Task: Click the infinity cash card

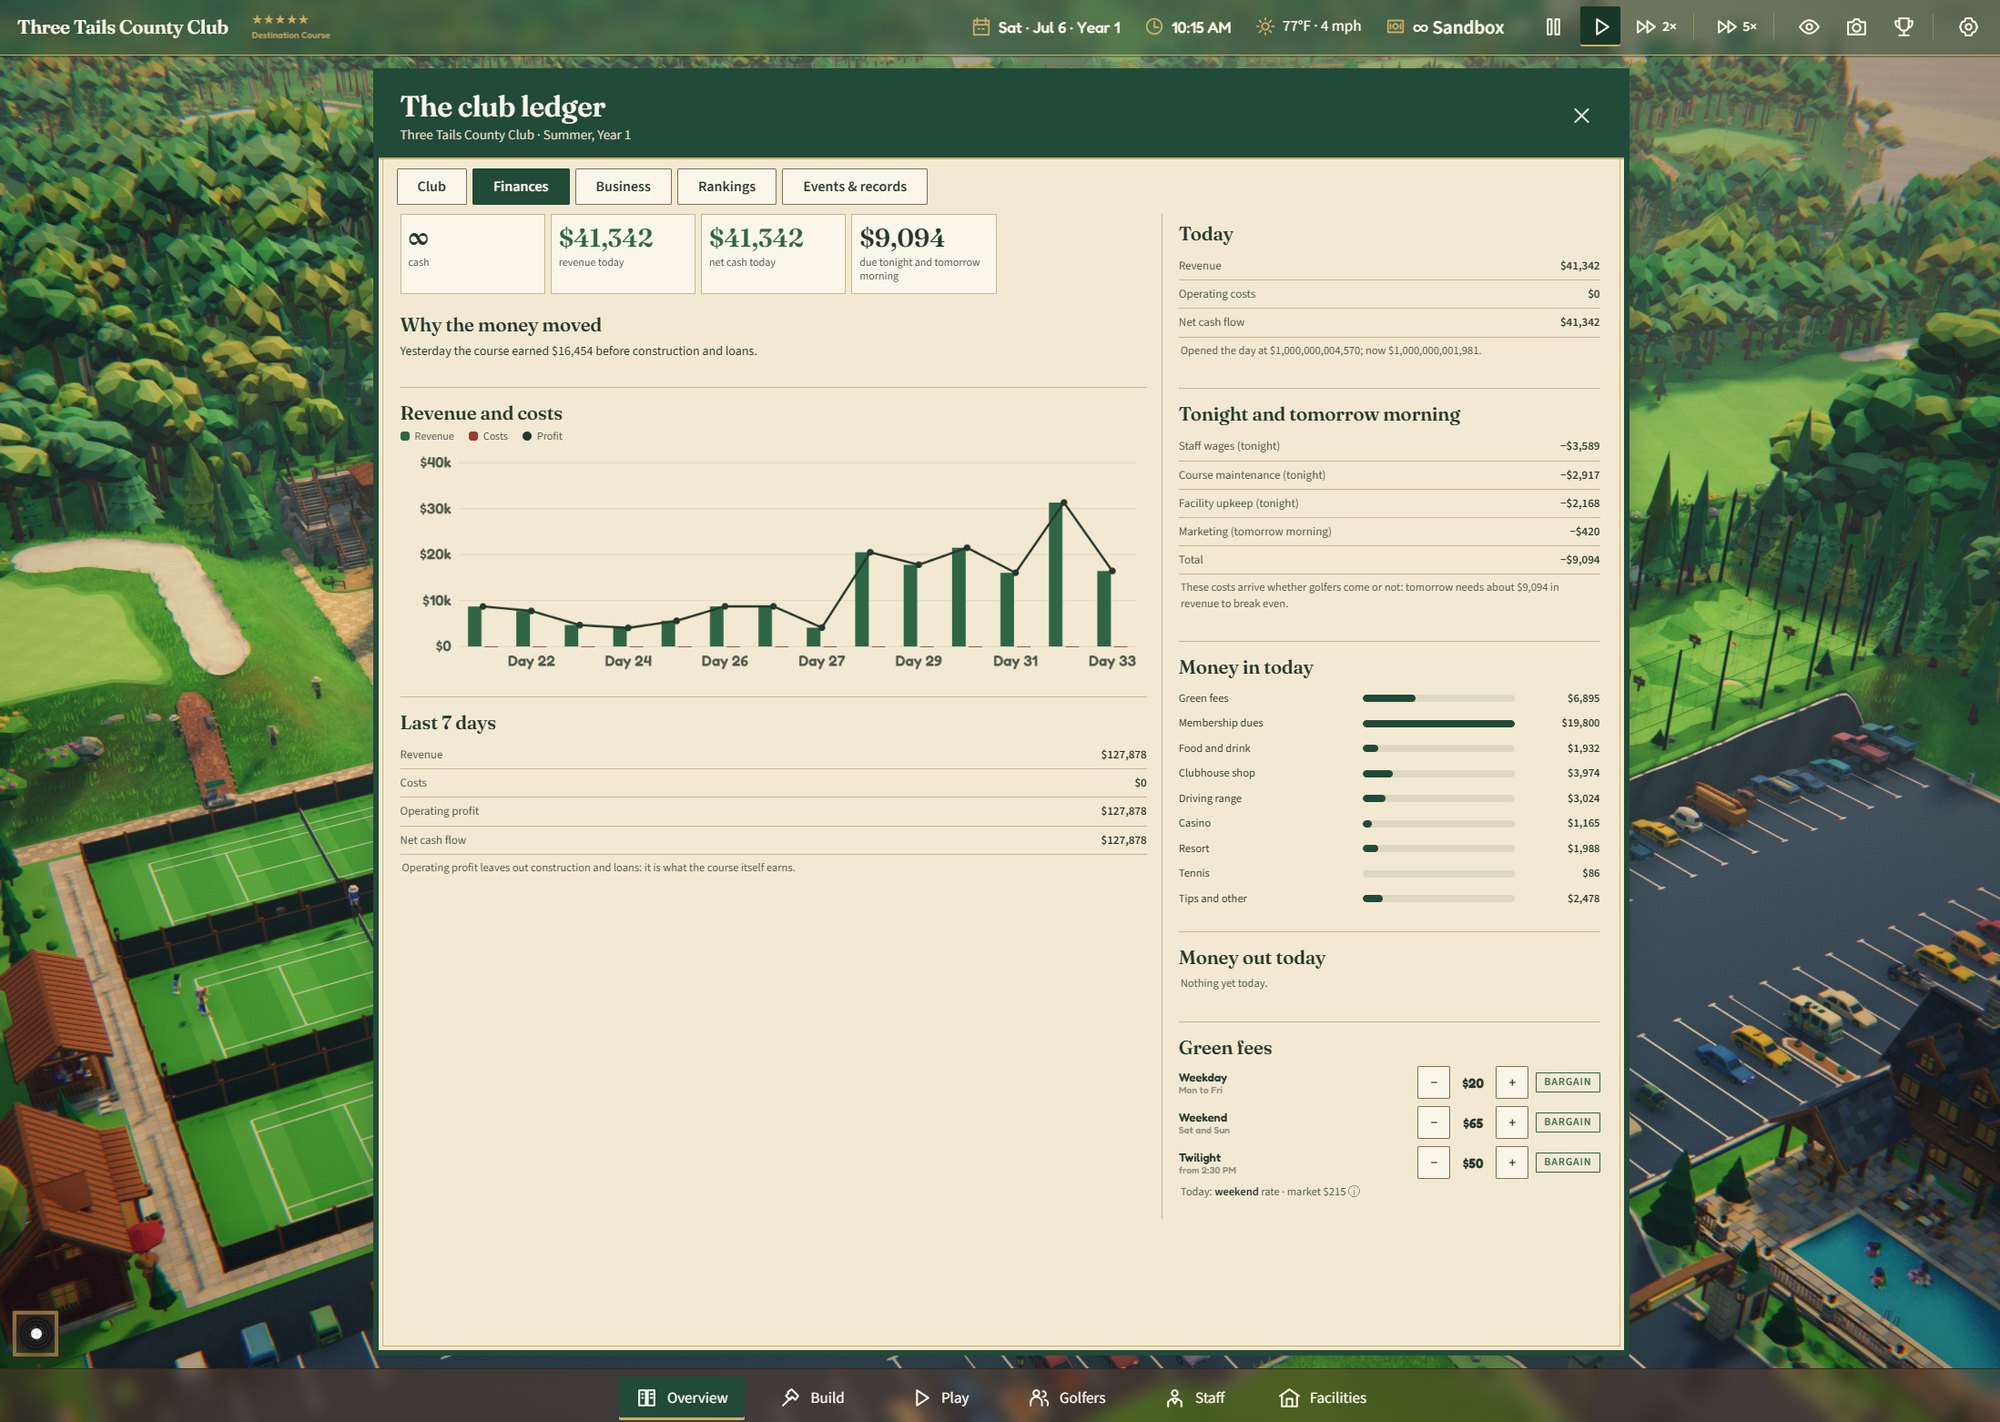Action: coord(472,254)
